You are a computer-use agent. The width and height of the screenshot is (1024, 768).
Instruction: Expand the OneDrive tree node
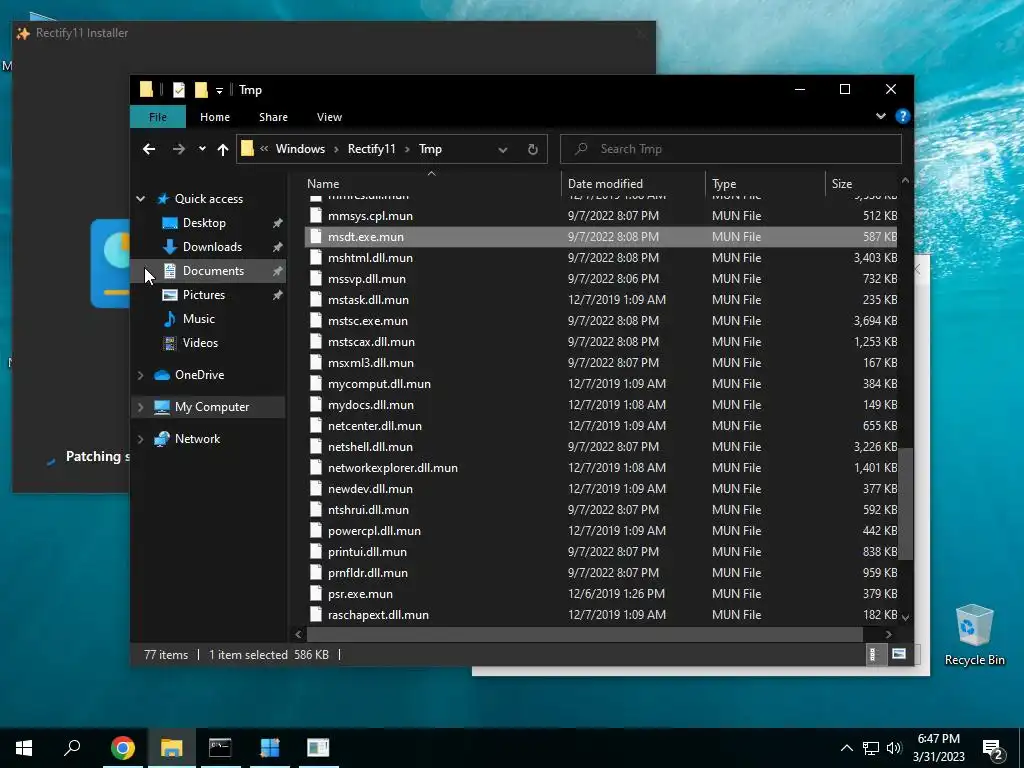pyautogui.click(x=140, y=375)
